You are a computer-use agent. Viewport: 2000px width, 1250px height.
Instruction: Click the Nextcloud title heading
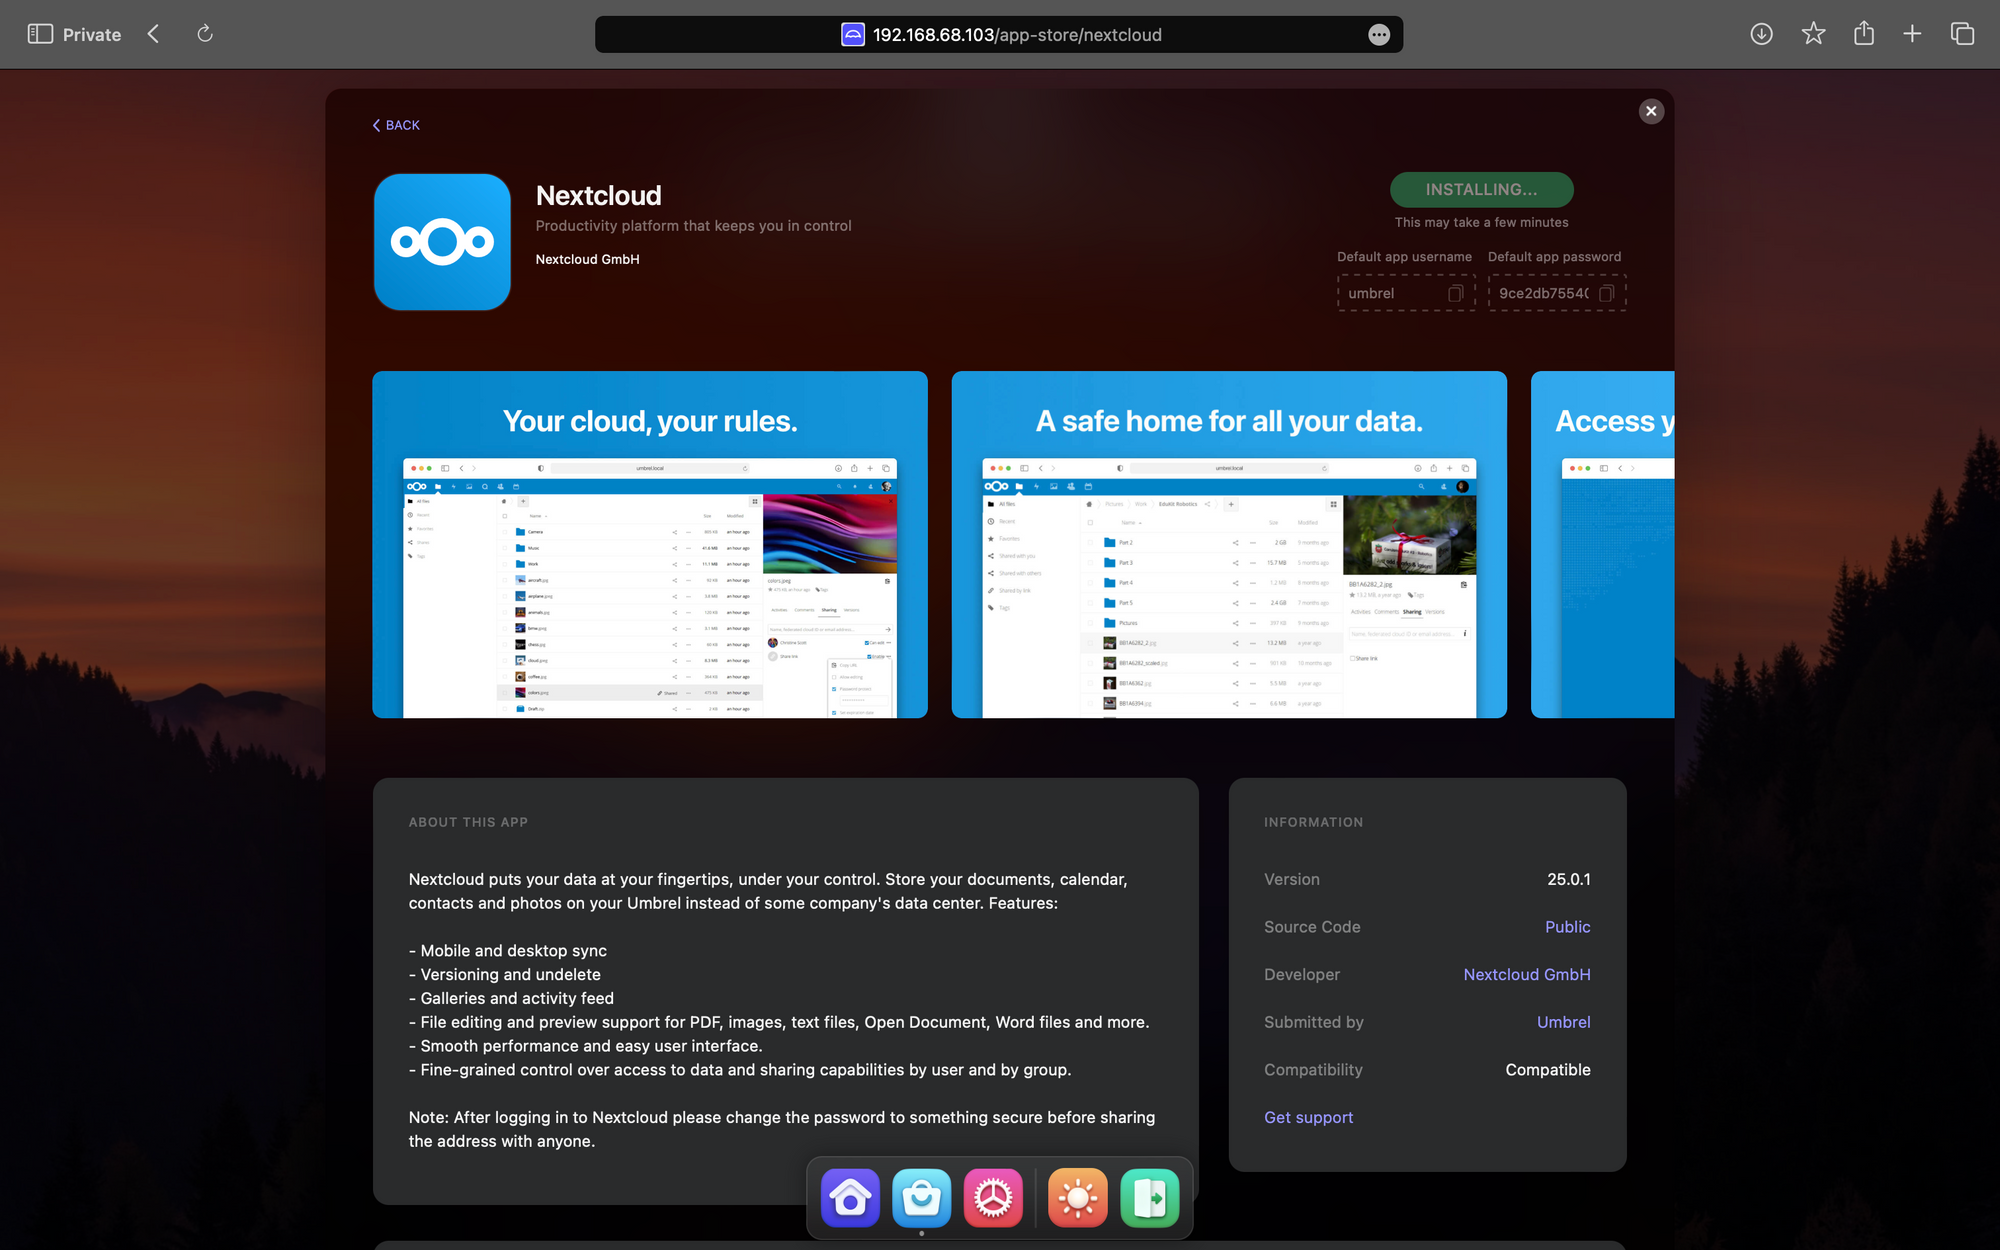(x=599, y=195)
